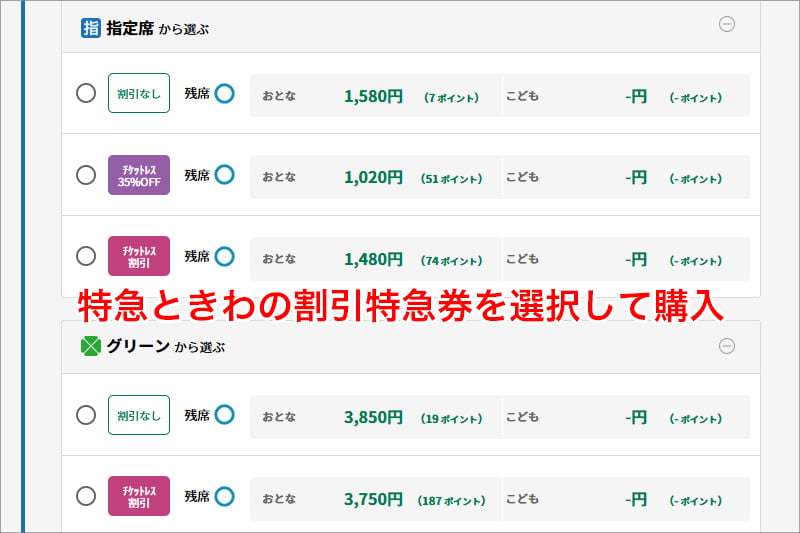The image size is (800, 533).
Task: Click the (74ポイント) text
Action: coord(452,261)
